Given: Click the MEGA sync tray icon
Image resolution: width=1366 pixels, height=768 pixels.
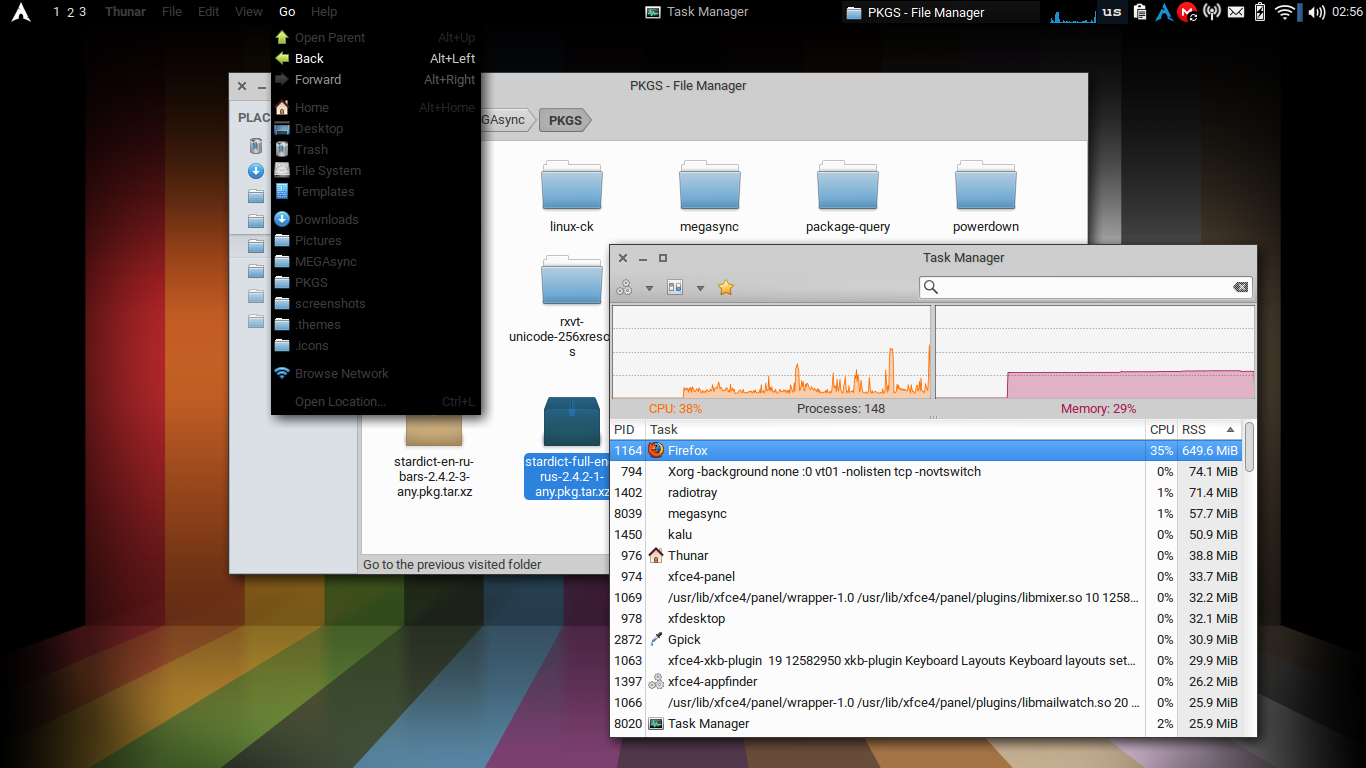Looking at the screenshot, I should [1187, 12].
